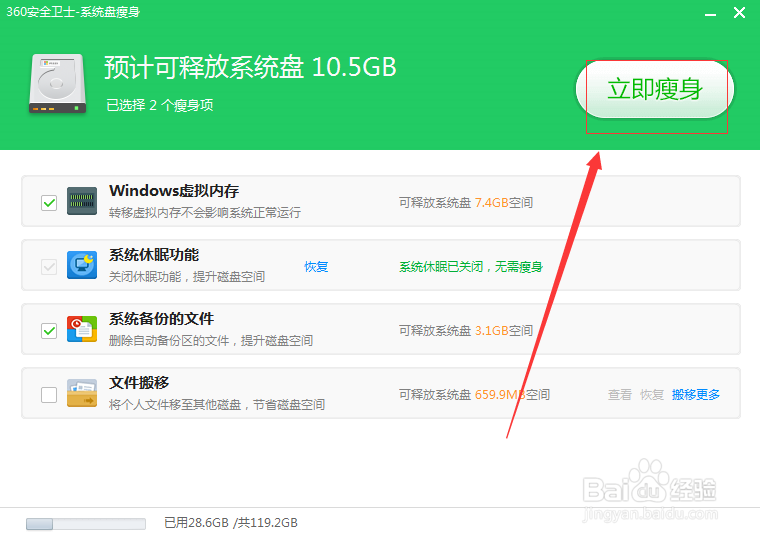
Task: Click 可释放系统盘 7.4GB空间 text
Action: click(466, 203)
